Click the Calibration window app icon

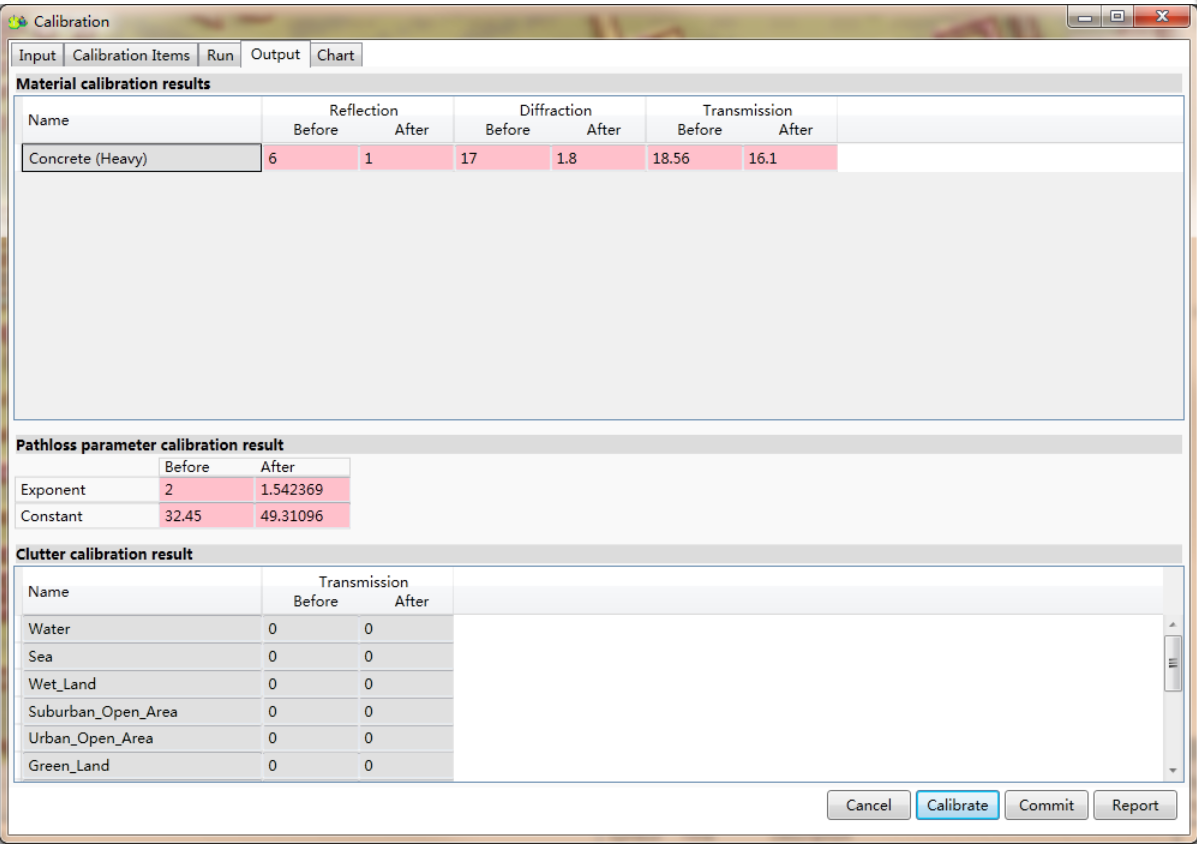pos(17,21)
